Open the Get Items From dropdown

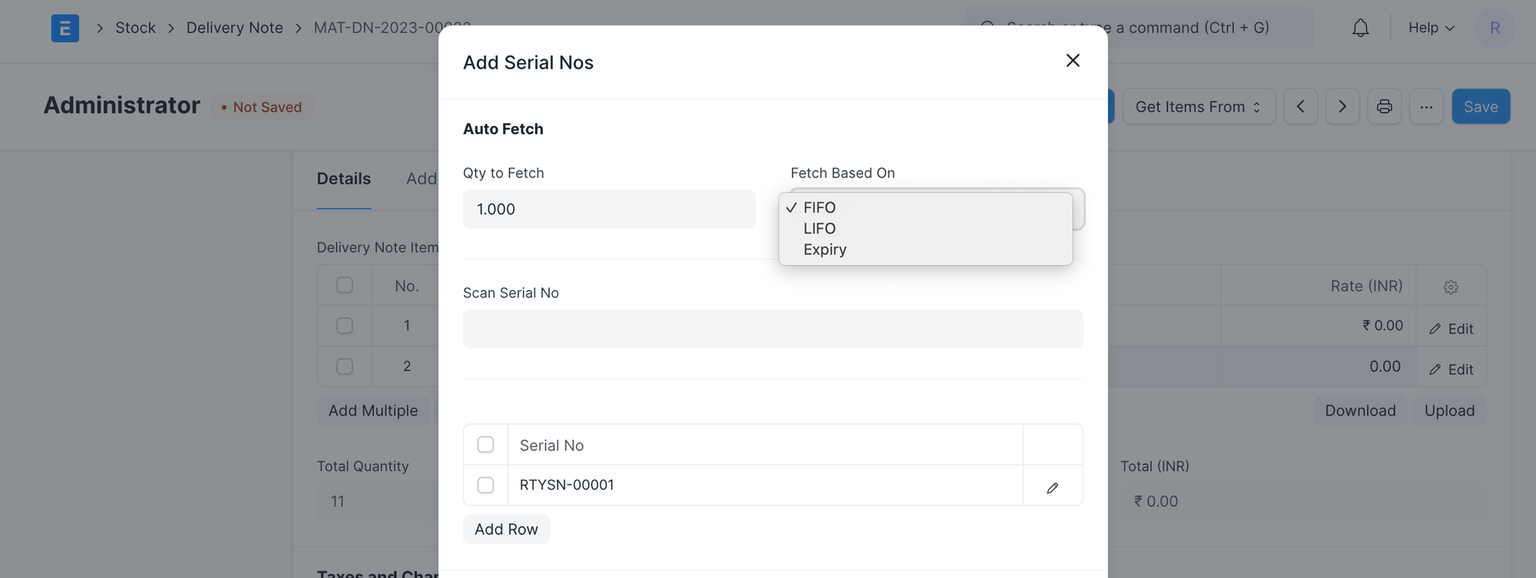[1198, 106]
